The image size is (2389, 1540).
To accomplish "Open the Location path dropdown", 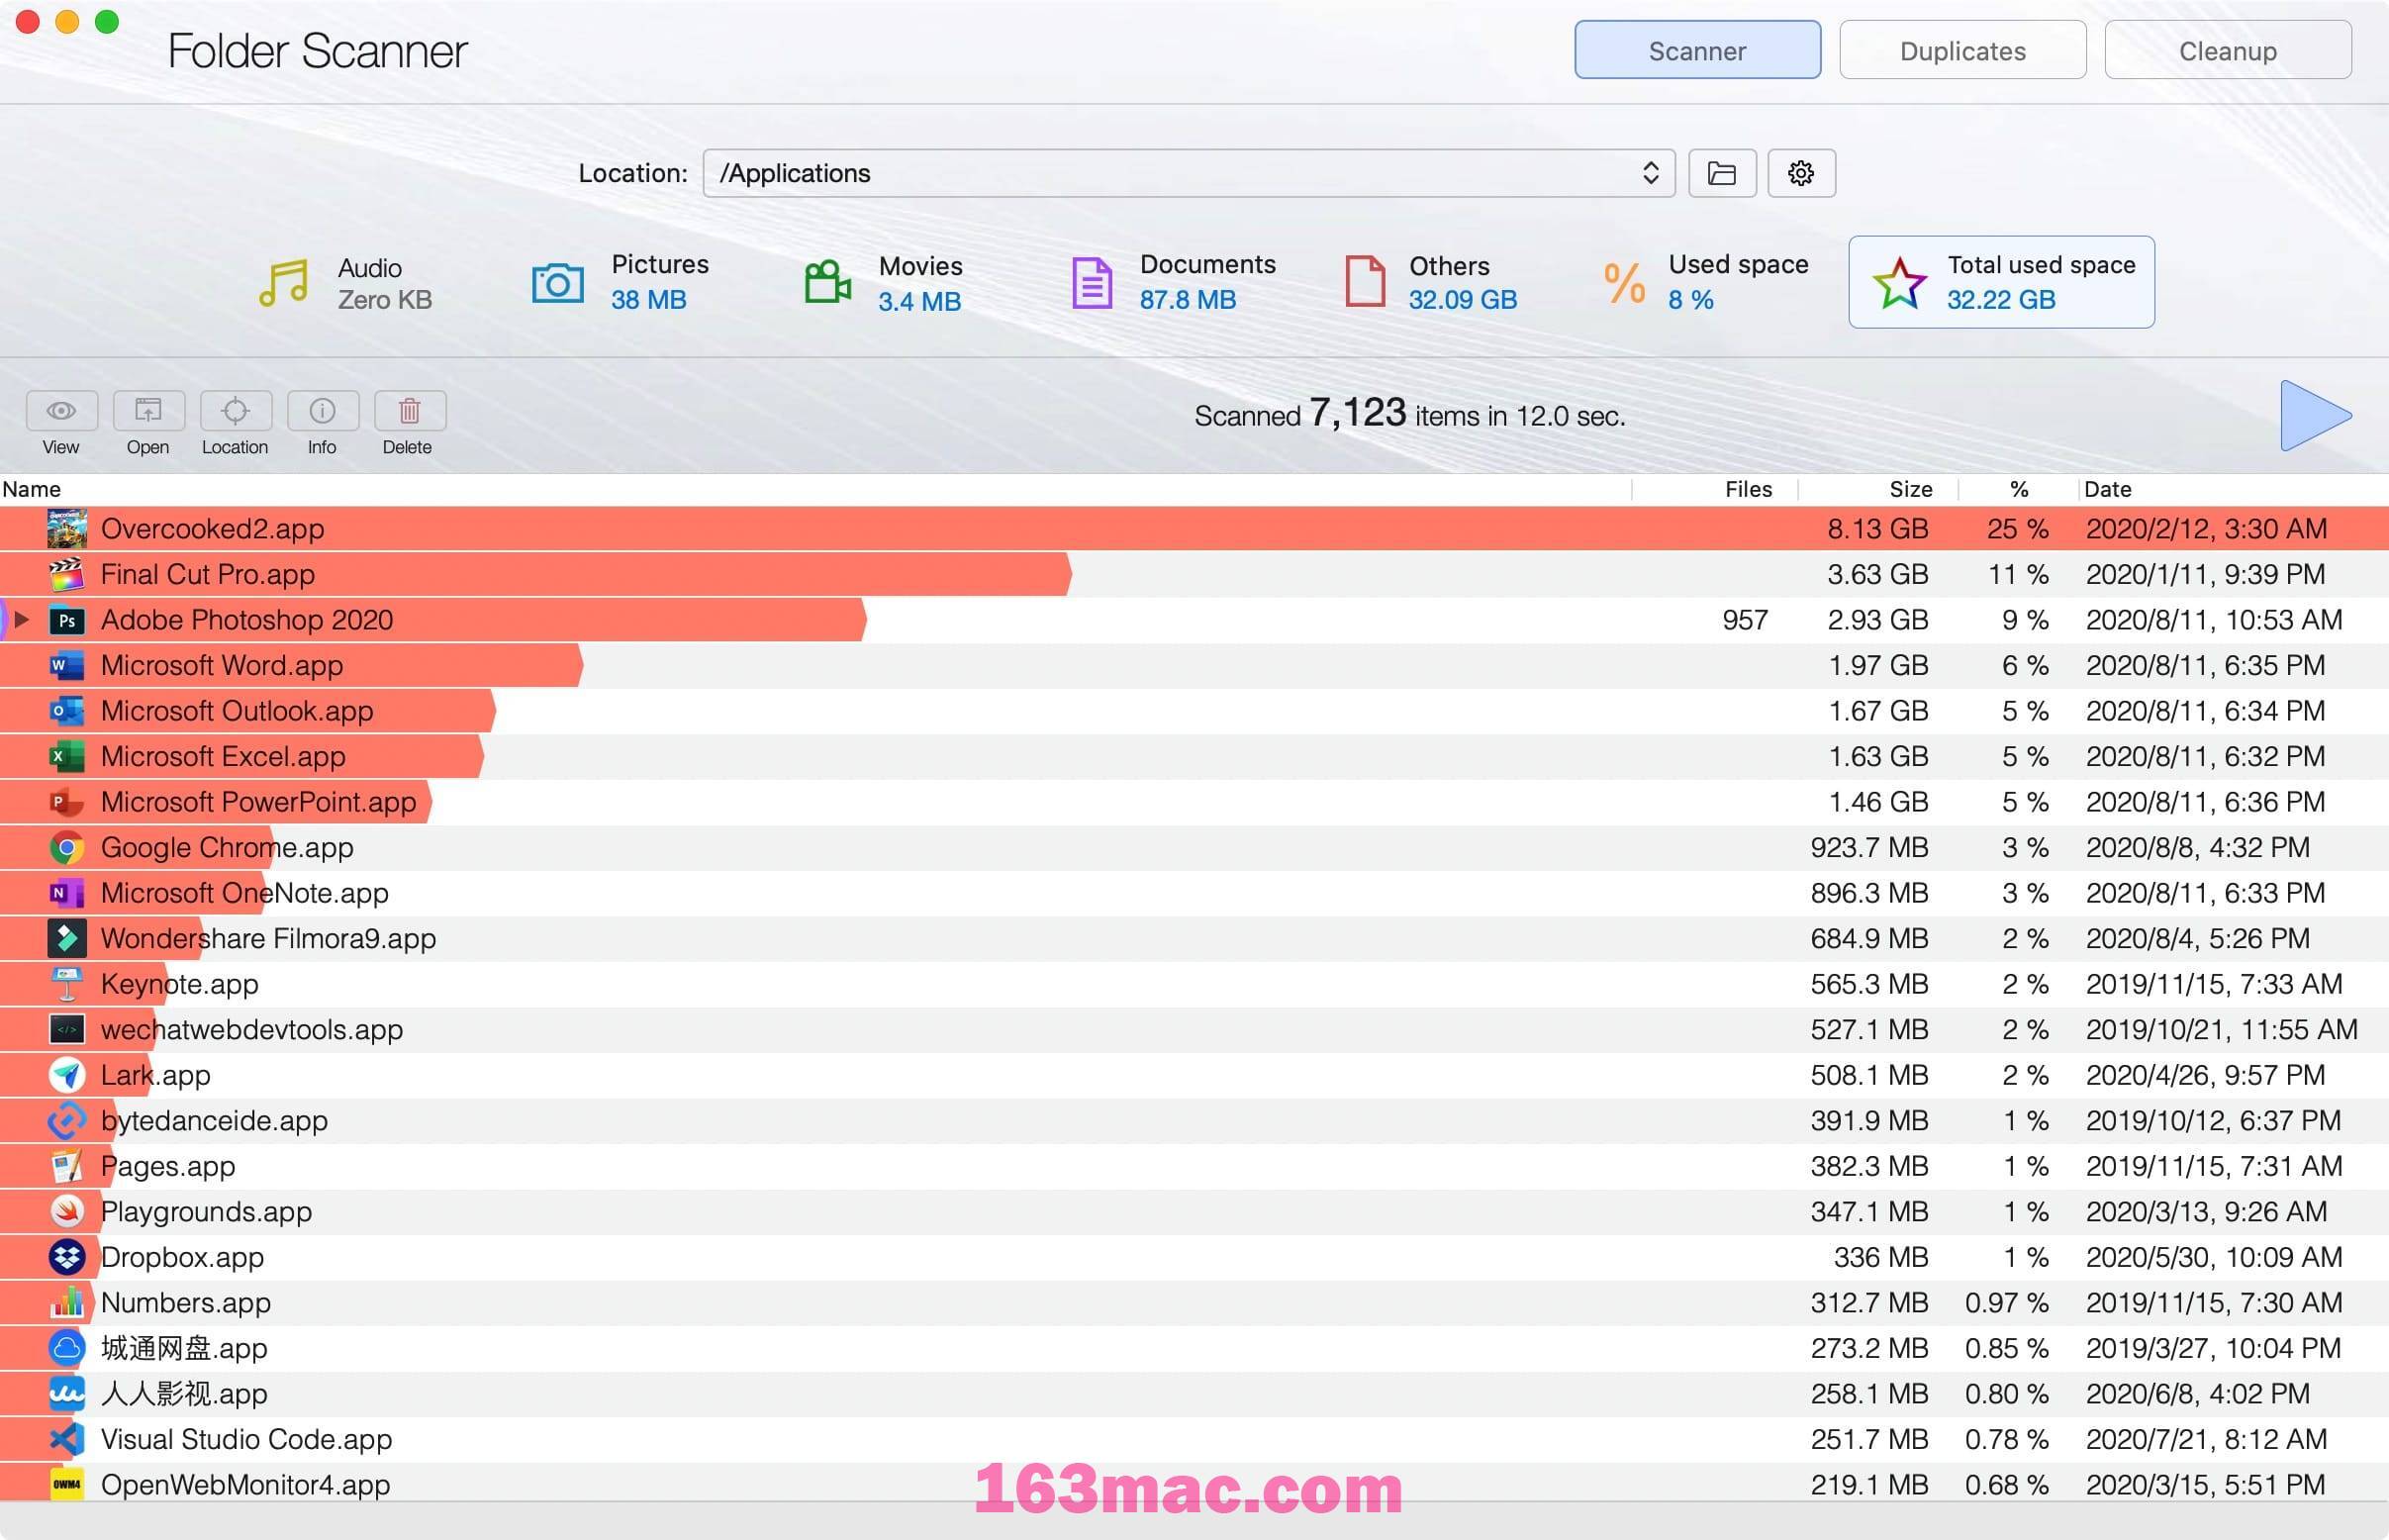I will tap(1189, 173).
